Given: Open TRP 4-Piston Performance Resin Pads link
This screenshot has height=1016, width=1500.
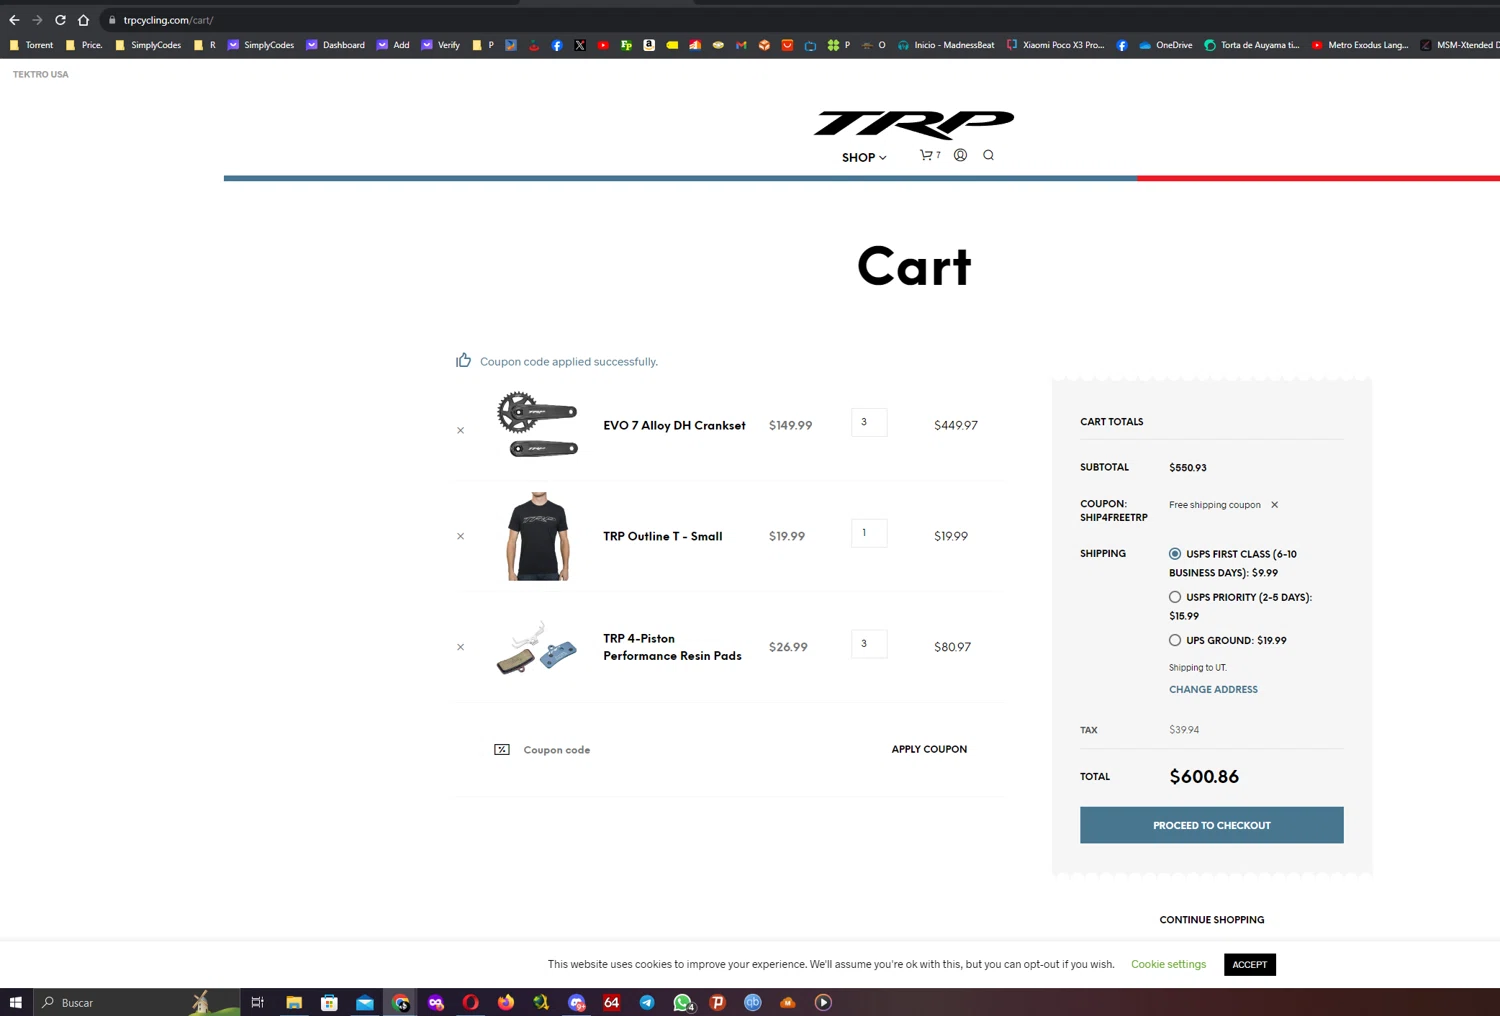Looking at the screenshot, I should coord(672,647).
